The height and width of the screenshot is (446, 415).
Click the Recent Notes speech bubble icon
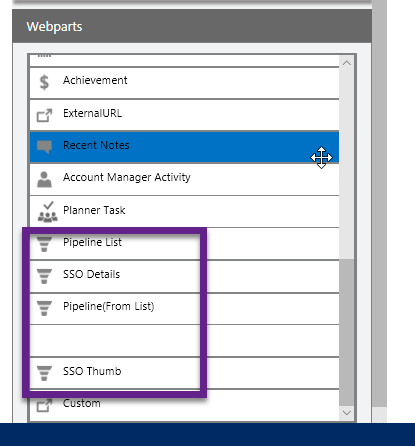click(44, 147)
